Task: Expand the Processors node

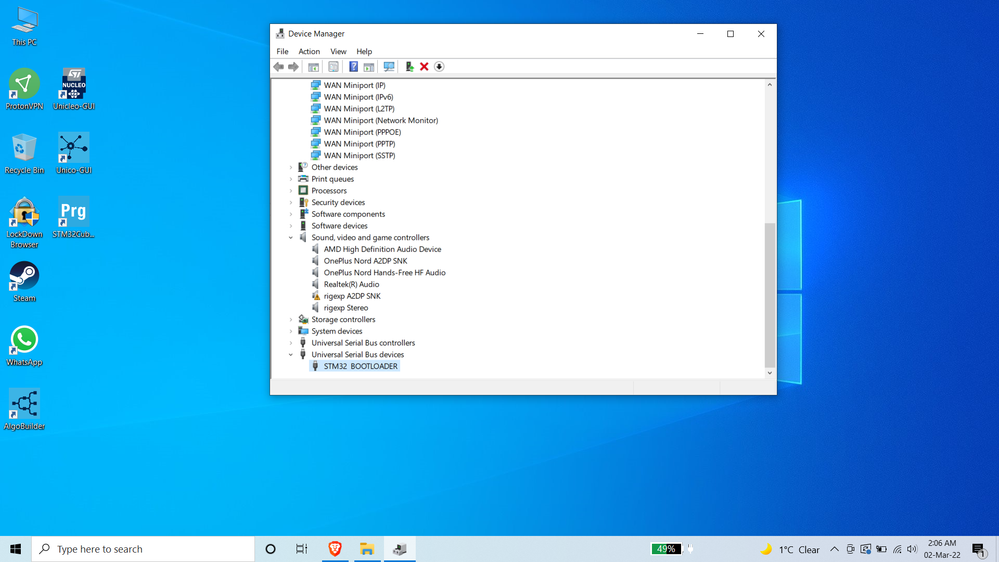Action: [x=291, y=191]
